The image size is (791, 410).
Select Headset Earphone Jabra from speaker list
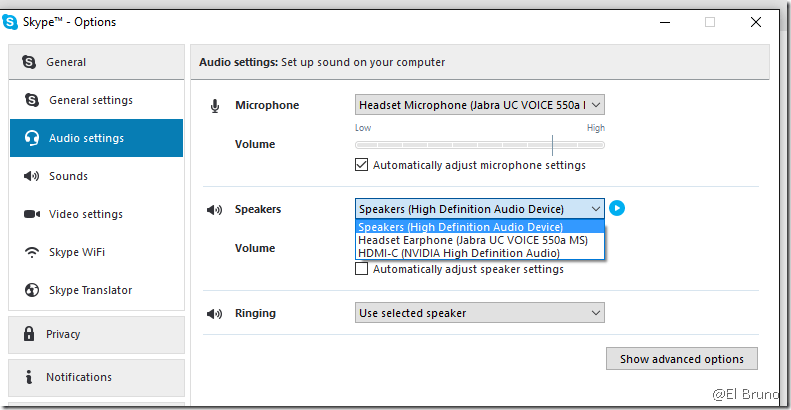tap(472, 240)
